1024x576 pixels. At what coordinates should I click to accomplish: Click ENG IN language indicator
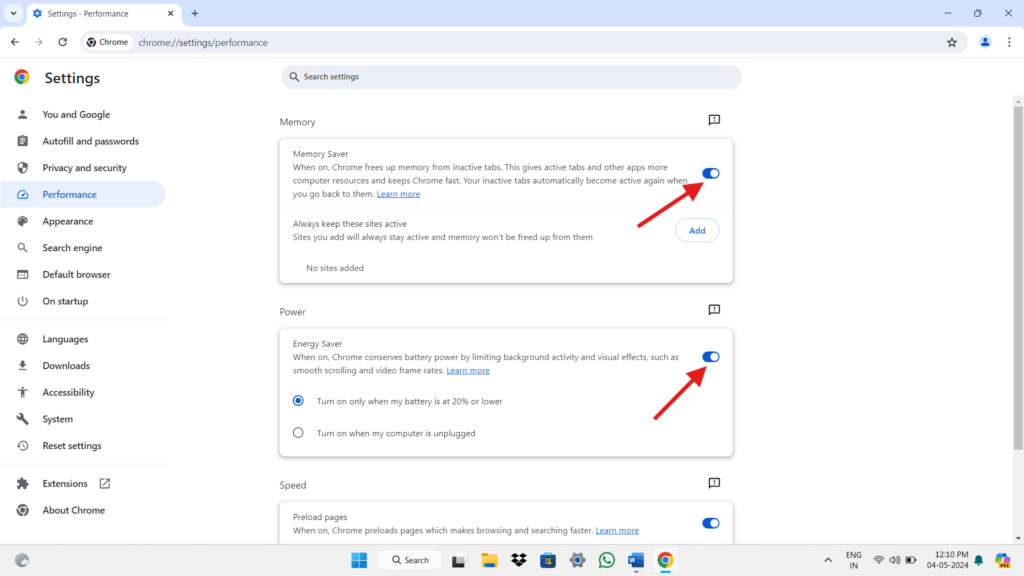(x=854, y=560)
